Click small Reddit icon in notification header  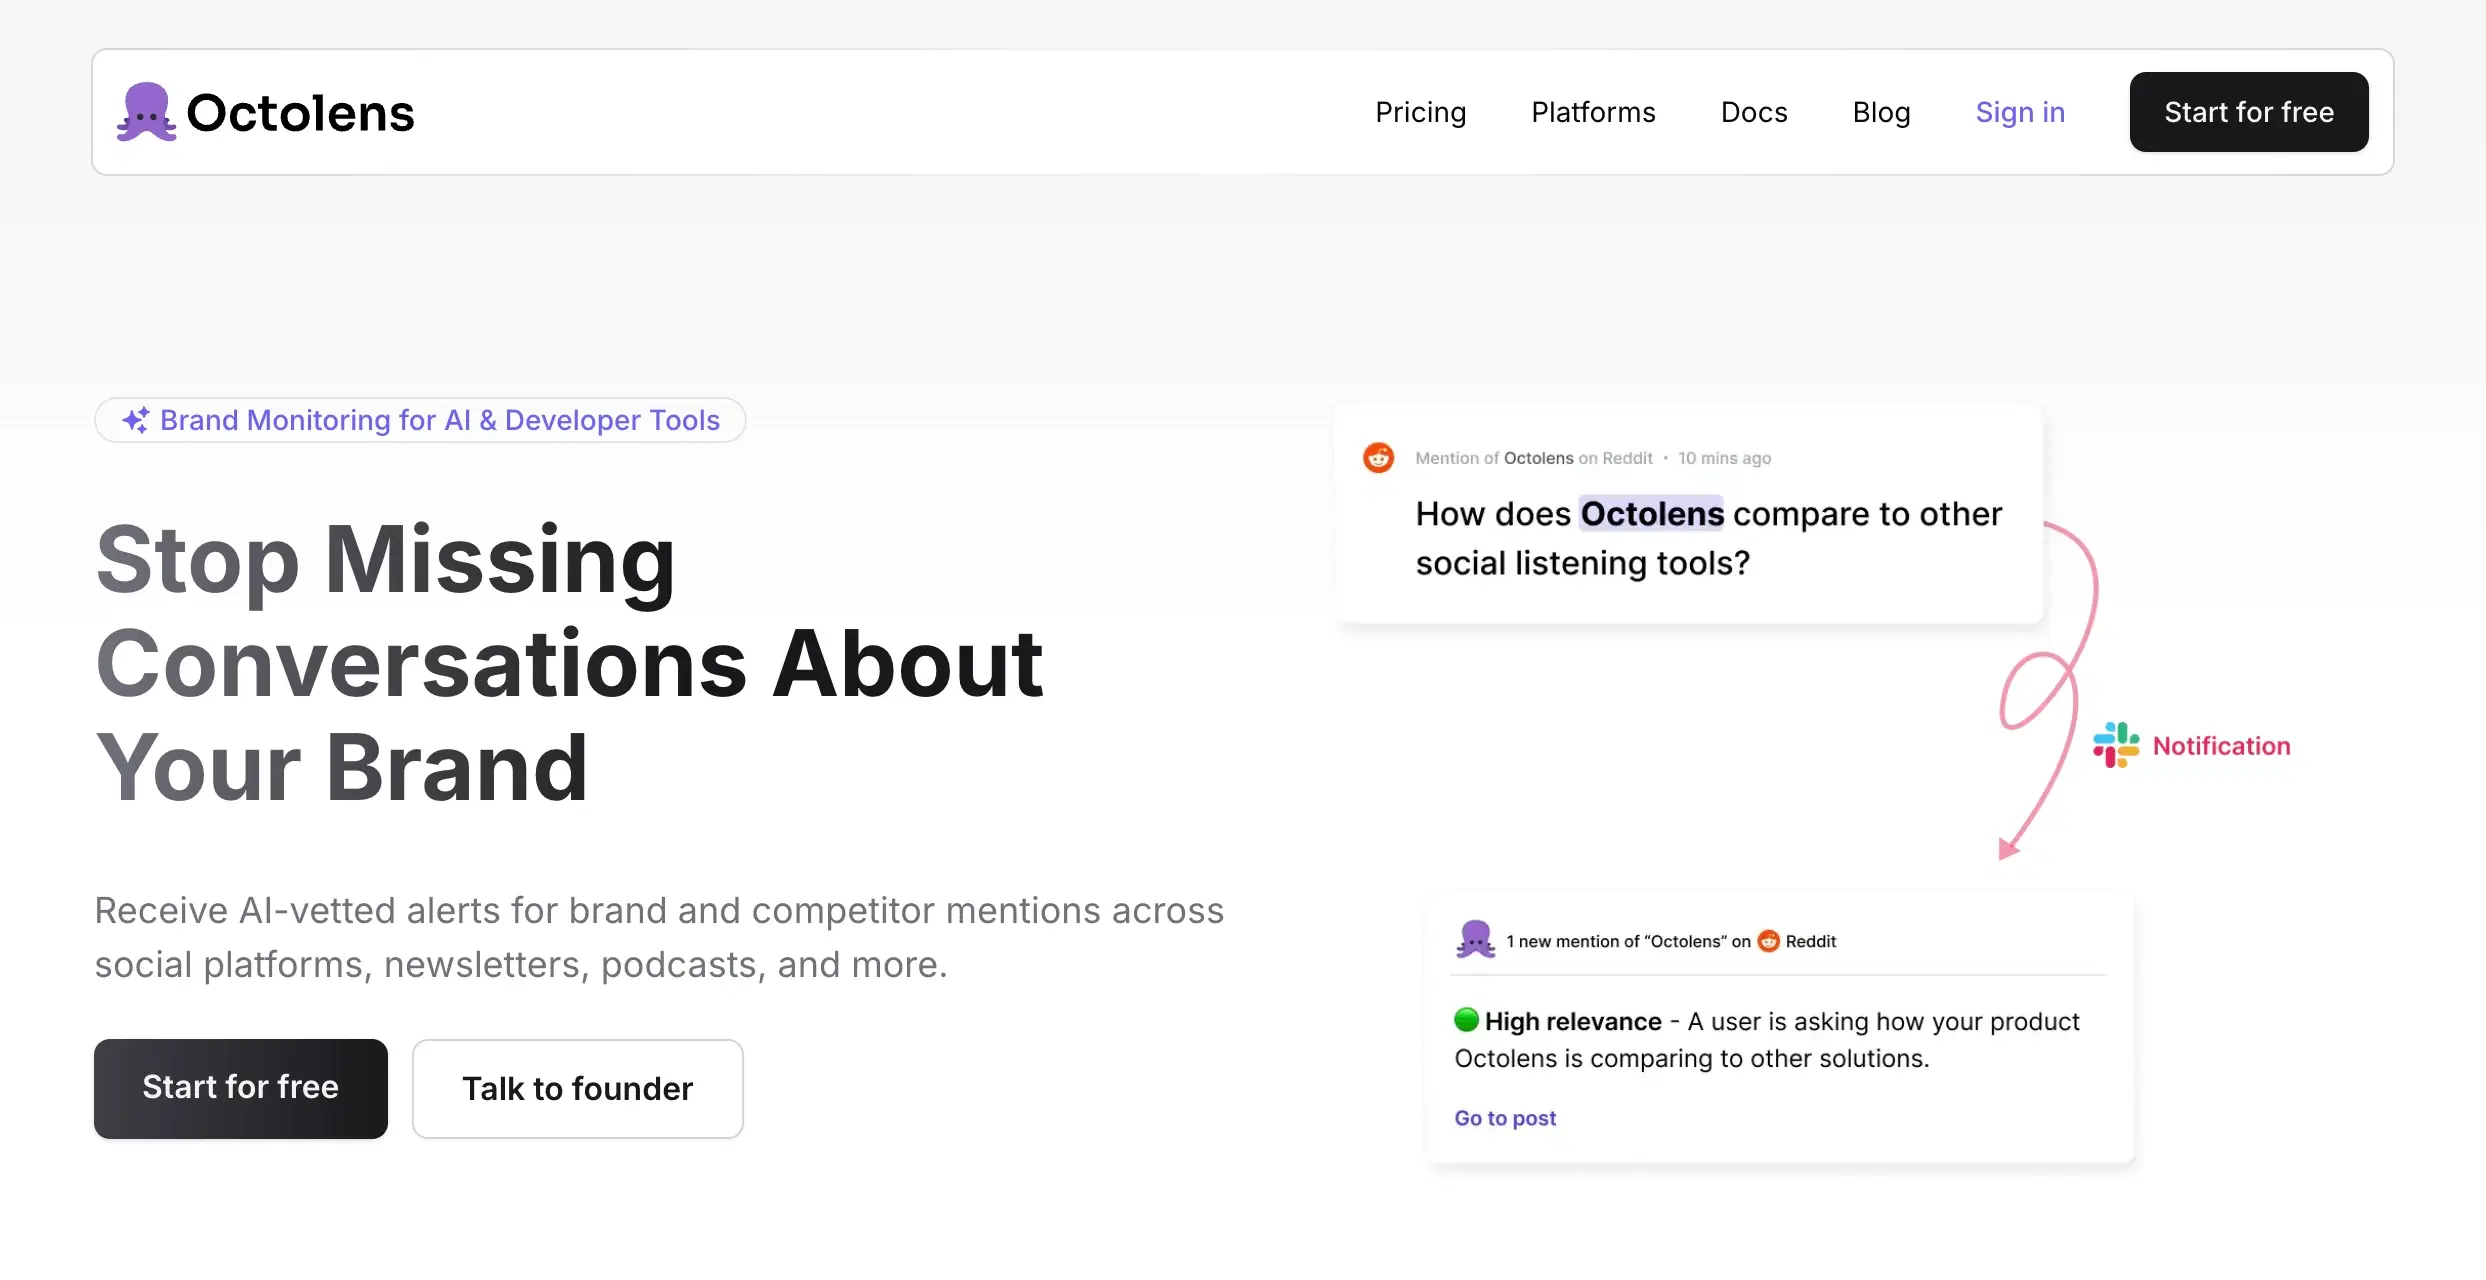tap(1769, 941)
